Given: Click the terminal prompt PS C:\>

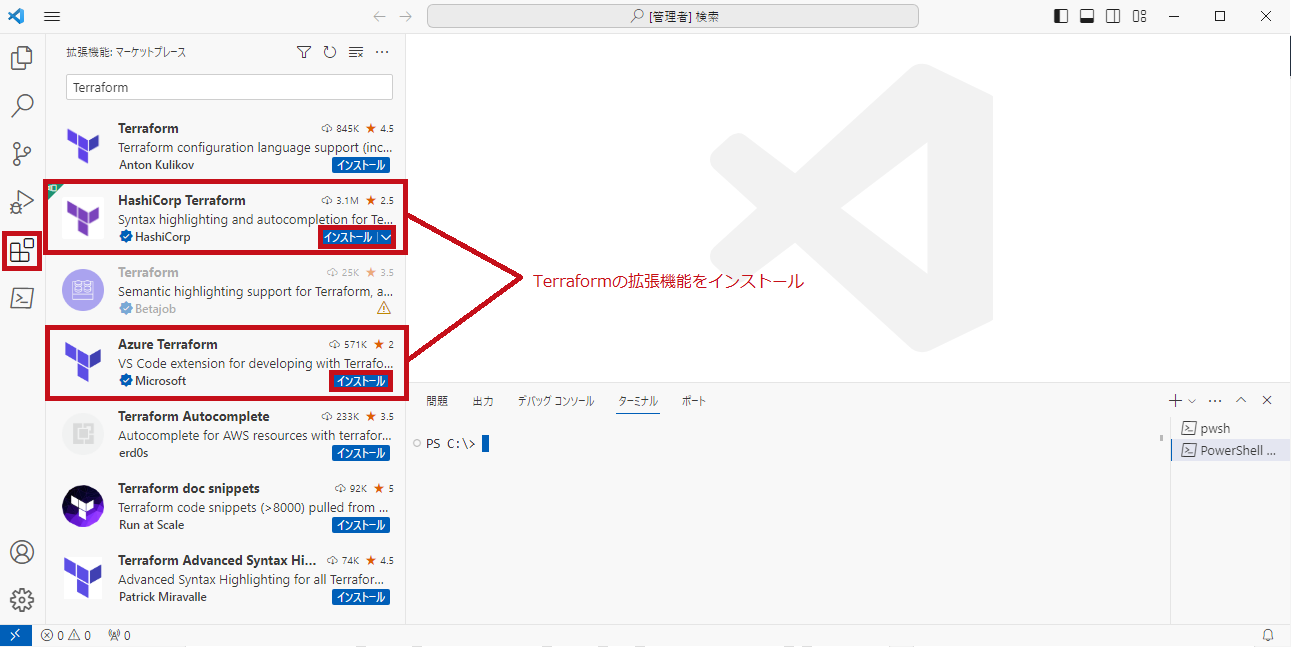Looking at the screenshot, I should point(450,444).
